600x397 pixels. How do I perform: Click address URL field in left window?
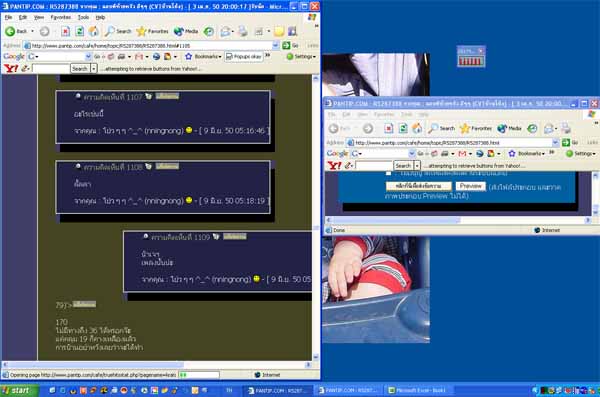[148, 46]
